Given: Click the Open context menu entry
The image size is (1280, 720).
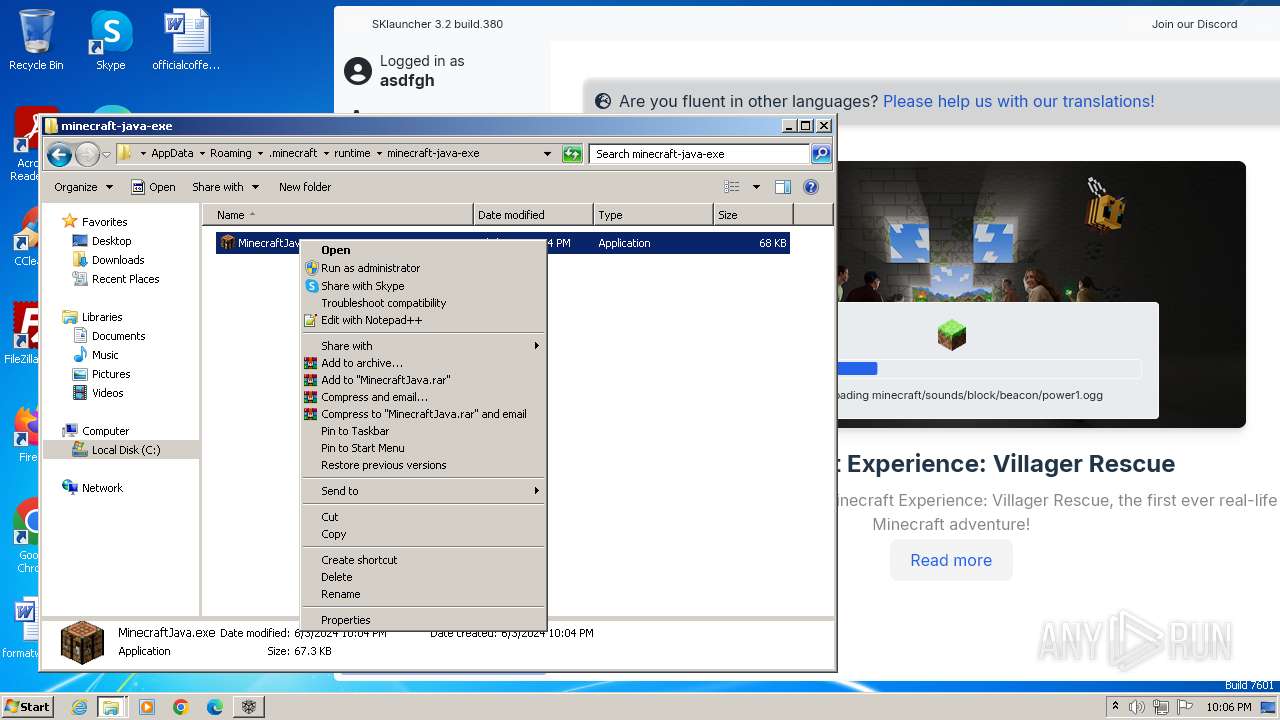Looking at the screenshot, I should click(424, 250).
